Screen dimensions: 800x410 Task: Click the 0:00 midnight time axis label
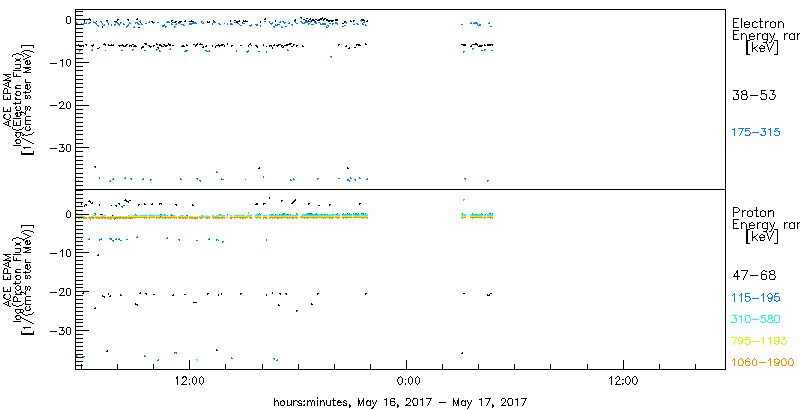pyautogui.click(x=407, y=380)
